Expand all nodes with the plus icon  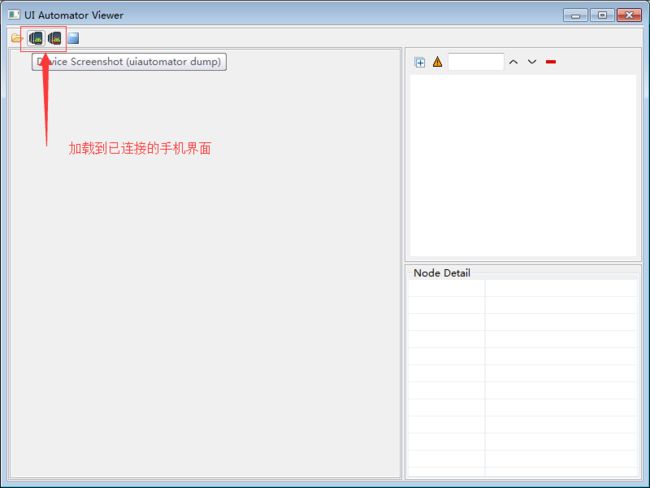pos(420,62)
